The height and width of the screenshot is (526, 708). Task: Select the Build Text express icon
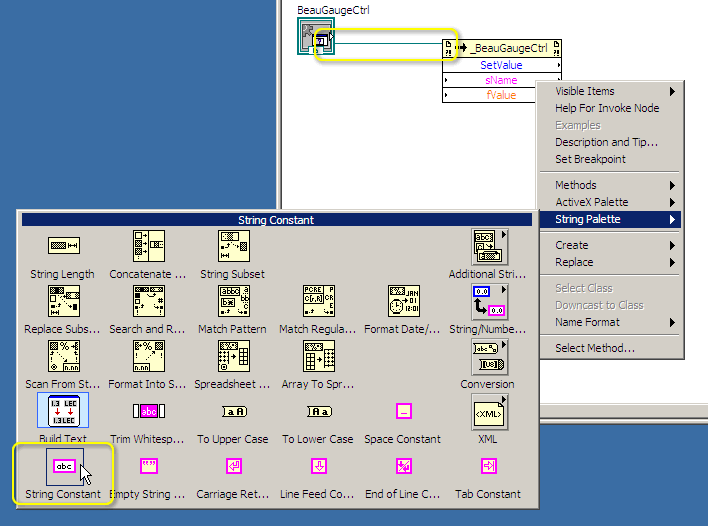63,410
